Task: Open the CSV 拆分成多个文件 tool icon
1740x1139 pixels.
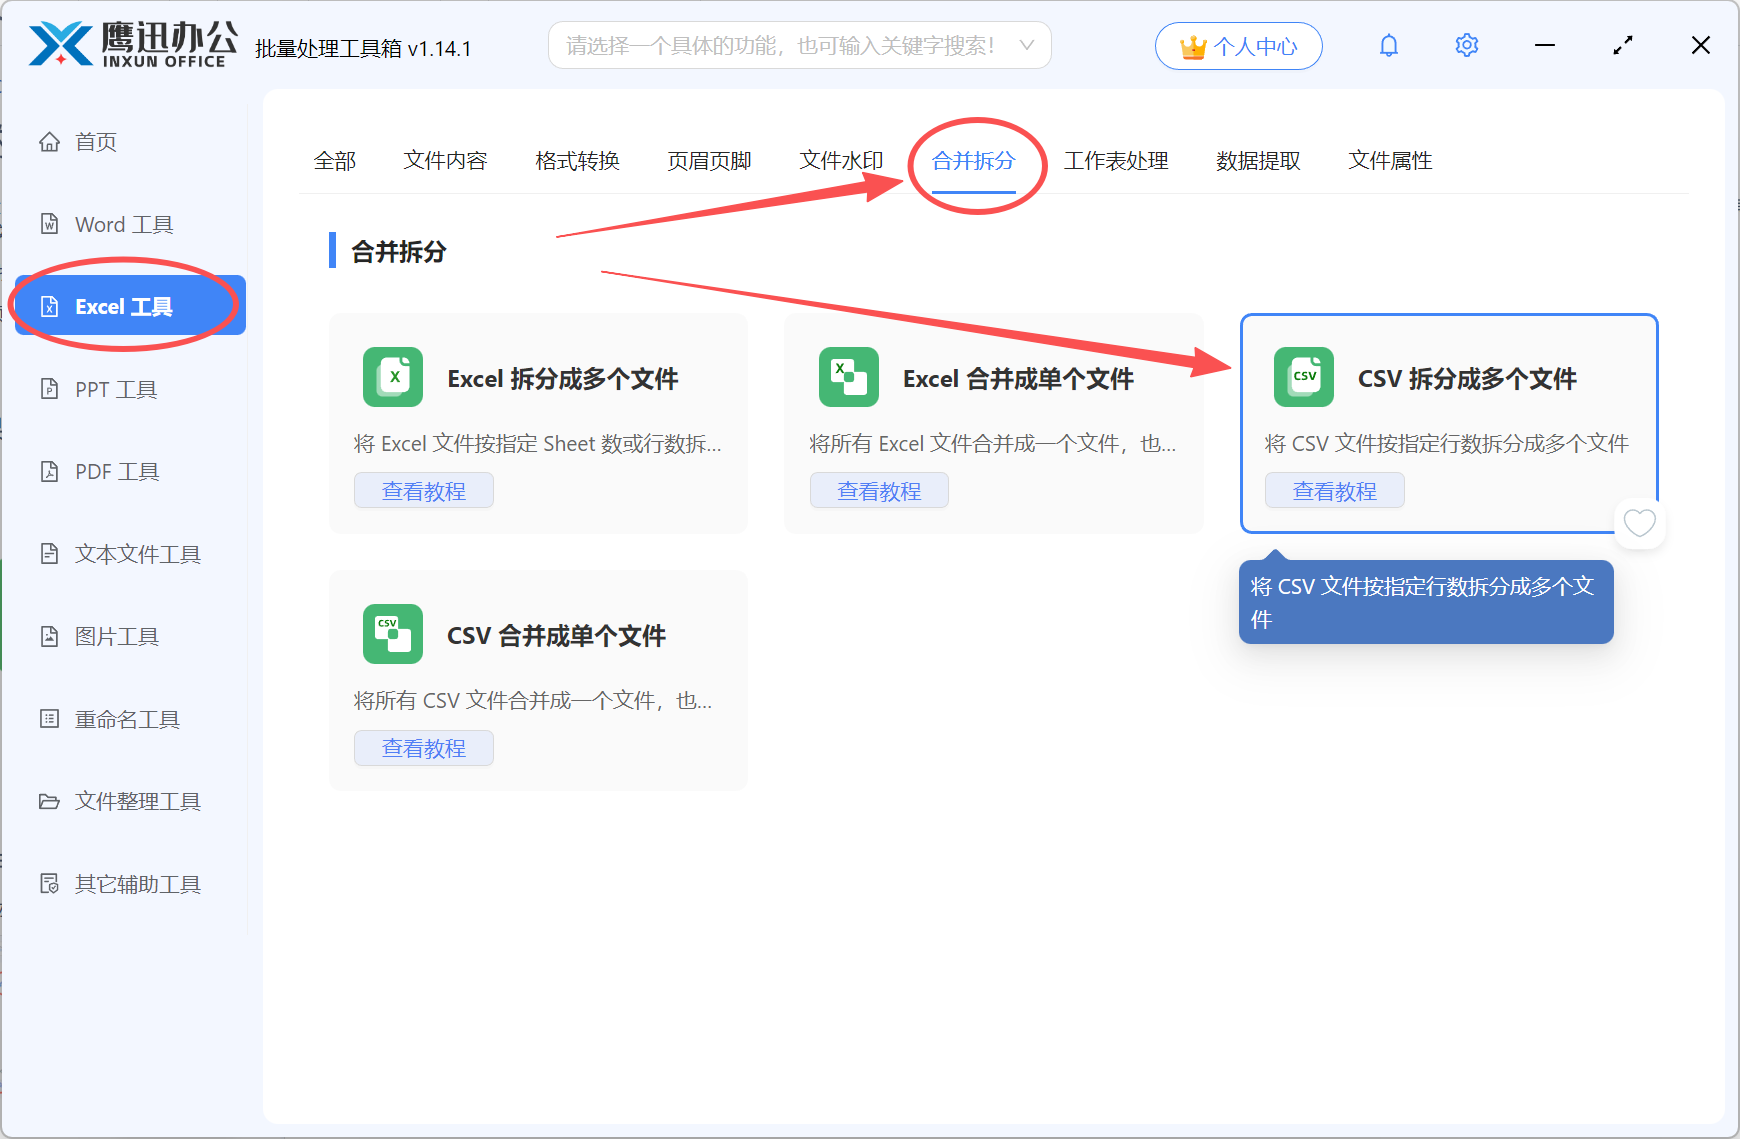Action: [x=1303, y=377]
